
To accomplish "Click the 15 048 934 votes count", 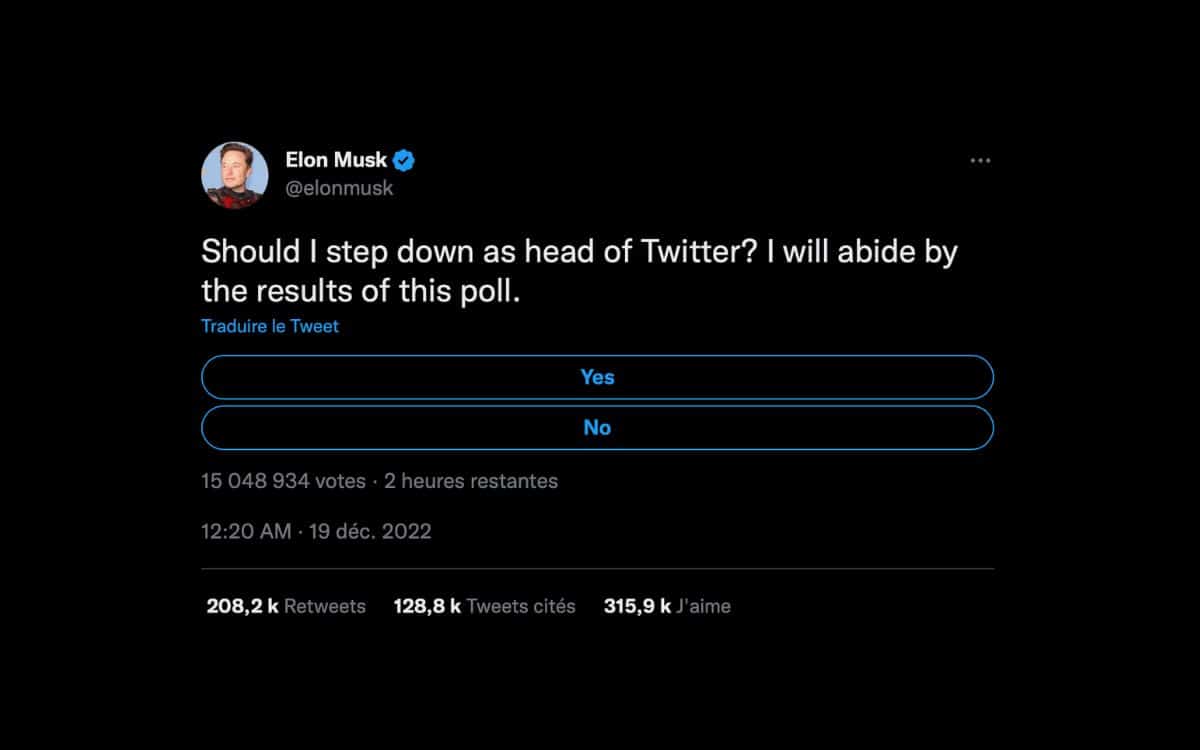I will [283, 481].
